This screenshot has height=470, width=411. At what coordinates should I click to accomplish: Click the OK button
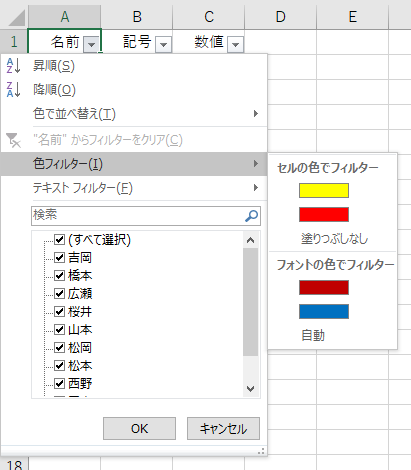click(139, 429)
